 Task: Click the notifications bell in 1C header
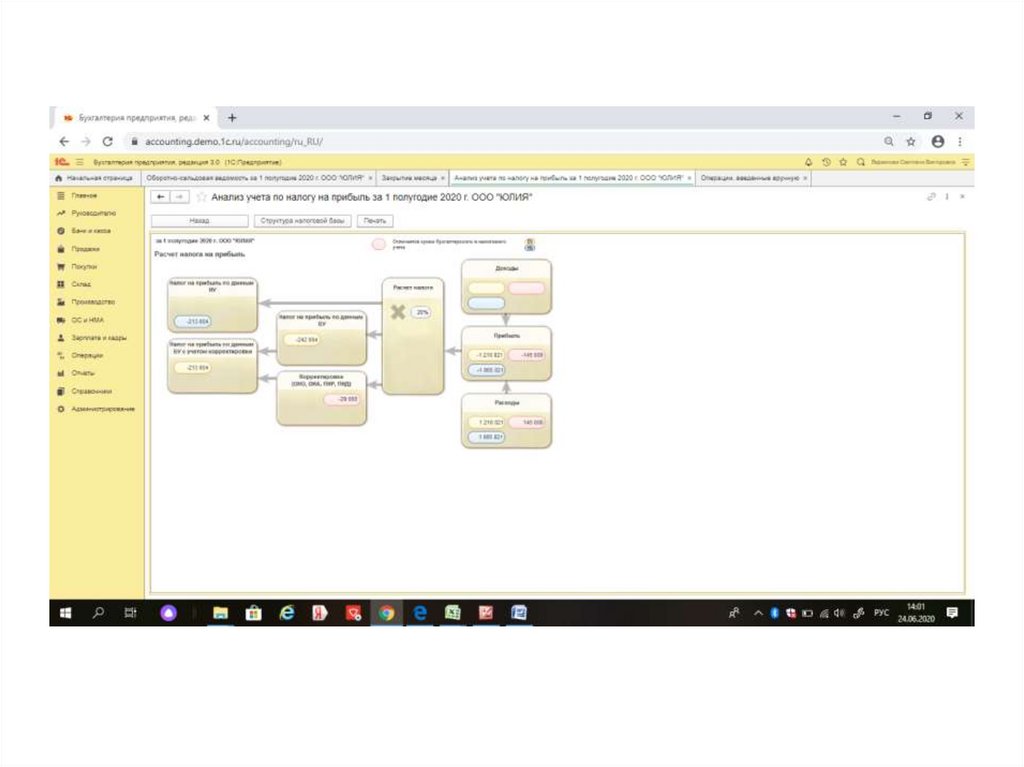pos(808,161)
